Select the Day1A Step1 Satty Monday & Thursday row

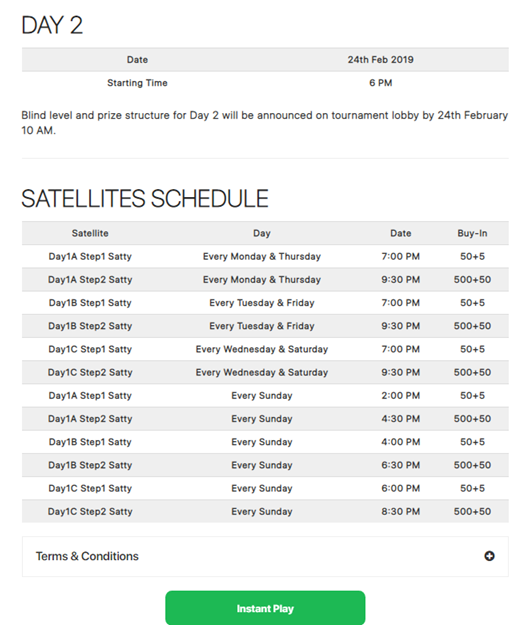(x=265, y=256)
